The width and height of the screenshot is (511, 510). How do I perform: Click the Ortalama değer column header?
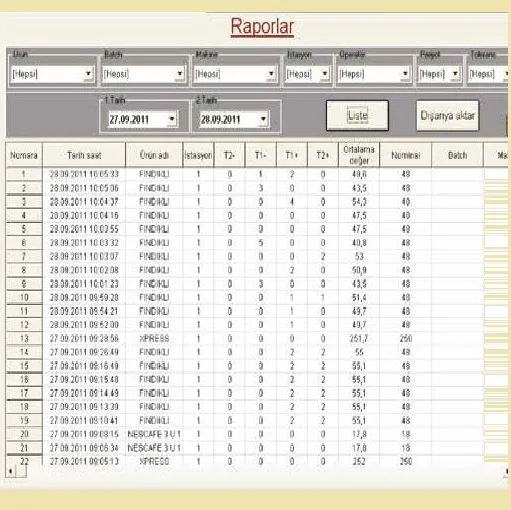(359, 155)
